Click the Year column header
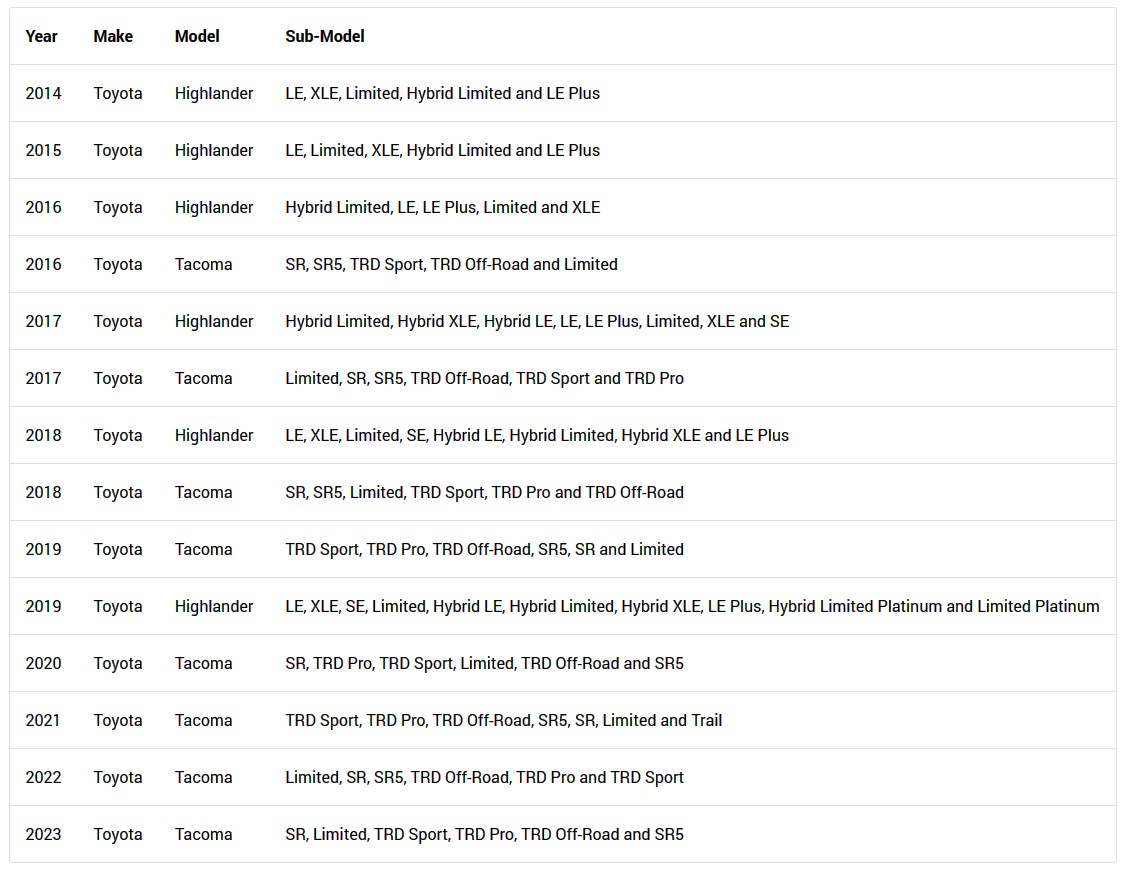This screenshot has height=870, width=1125. click(x=41, y=36)
